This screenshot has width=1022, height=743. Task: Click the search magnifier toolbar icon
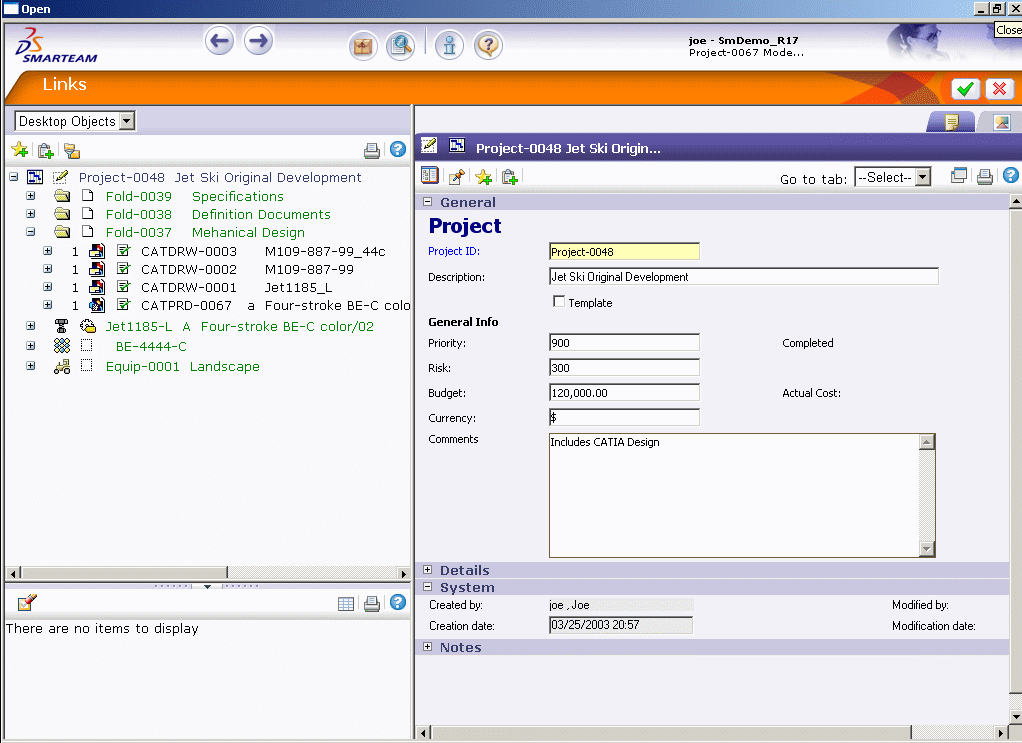click(401, 46)
